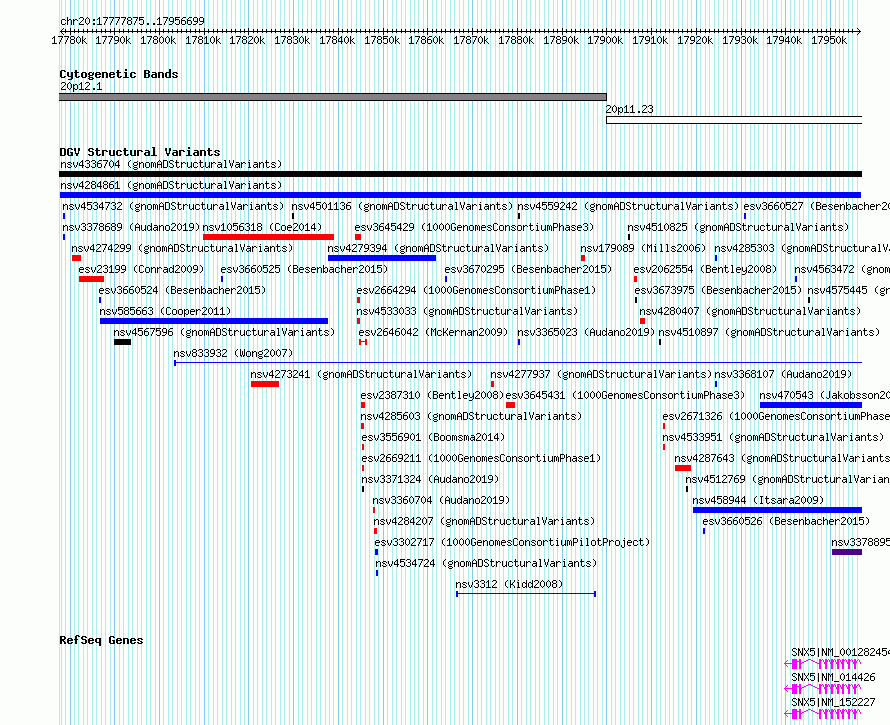Open the esv2062554 (Bentley2008) label
This screenshot has height=725, width=890.
coord(705,269)
